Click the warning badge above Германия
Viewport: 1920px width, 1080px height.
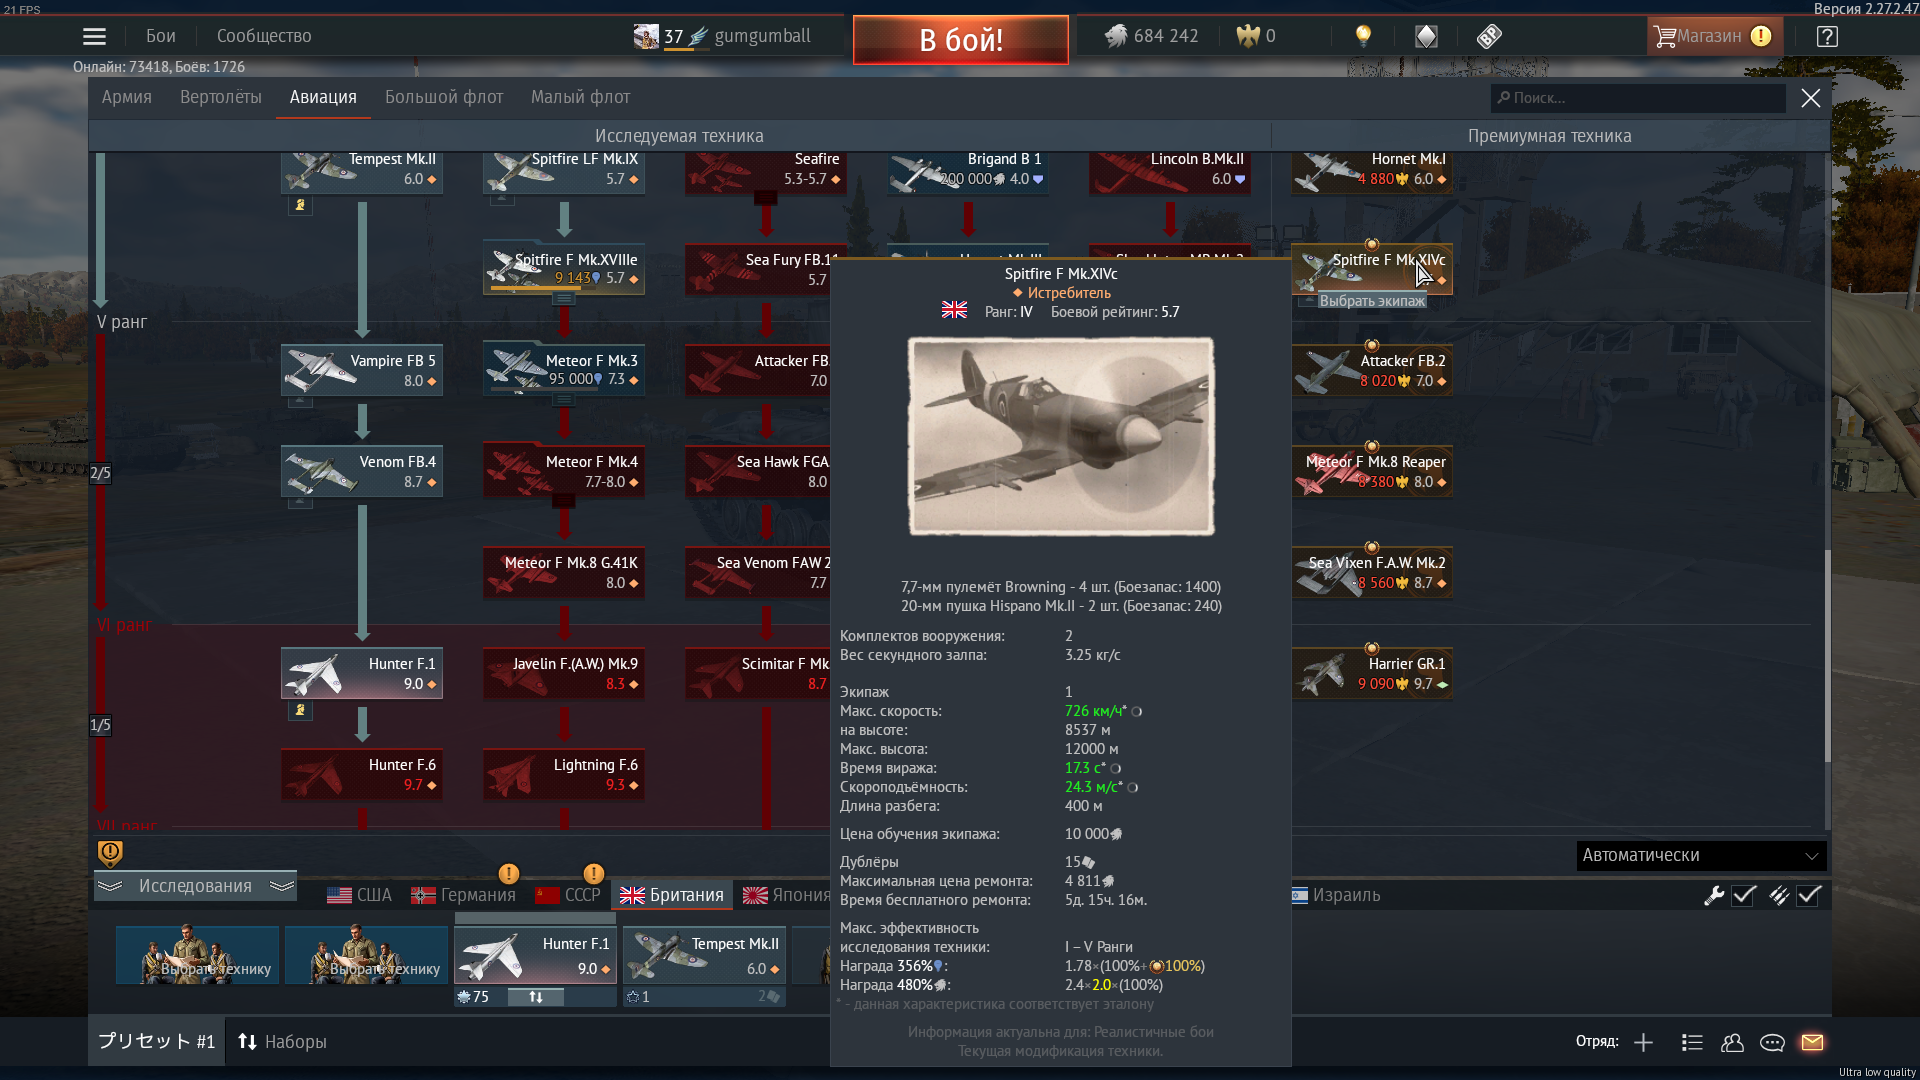[508, 874]
